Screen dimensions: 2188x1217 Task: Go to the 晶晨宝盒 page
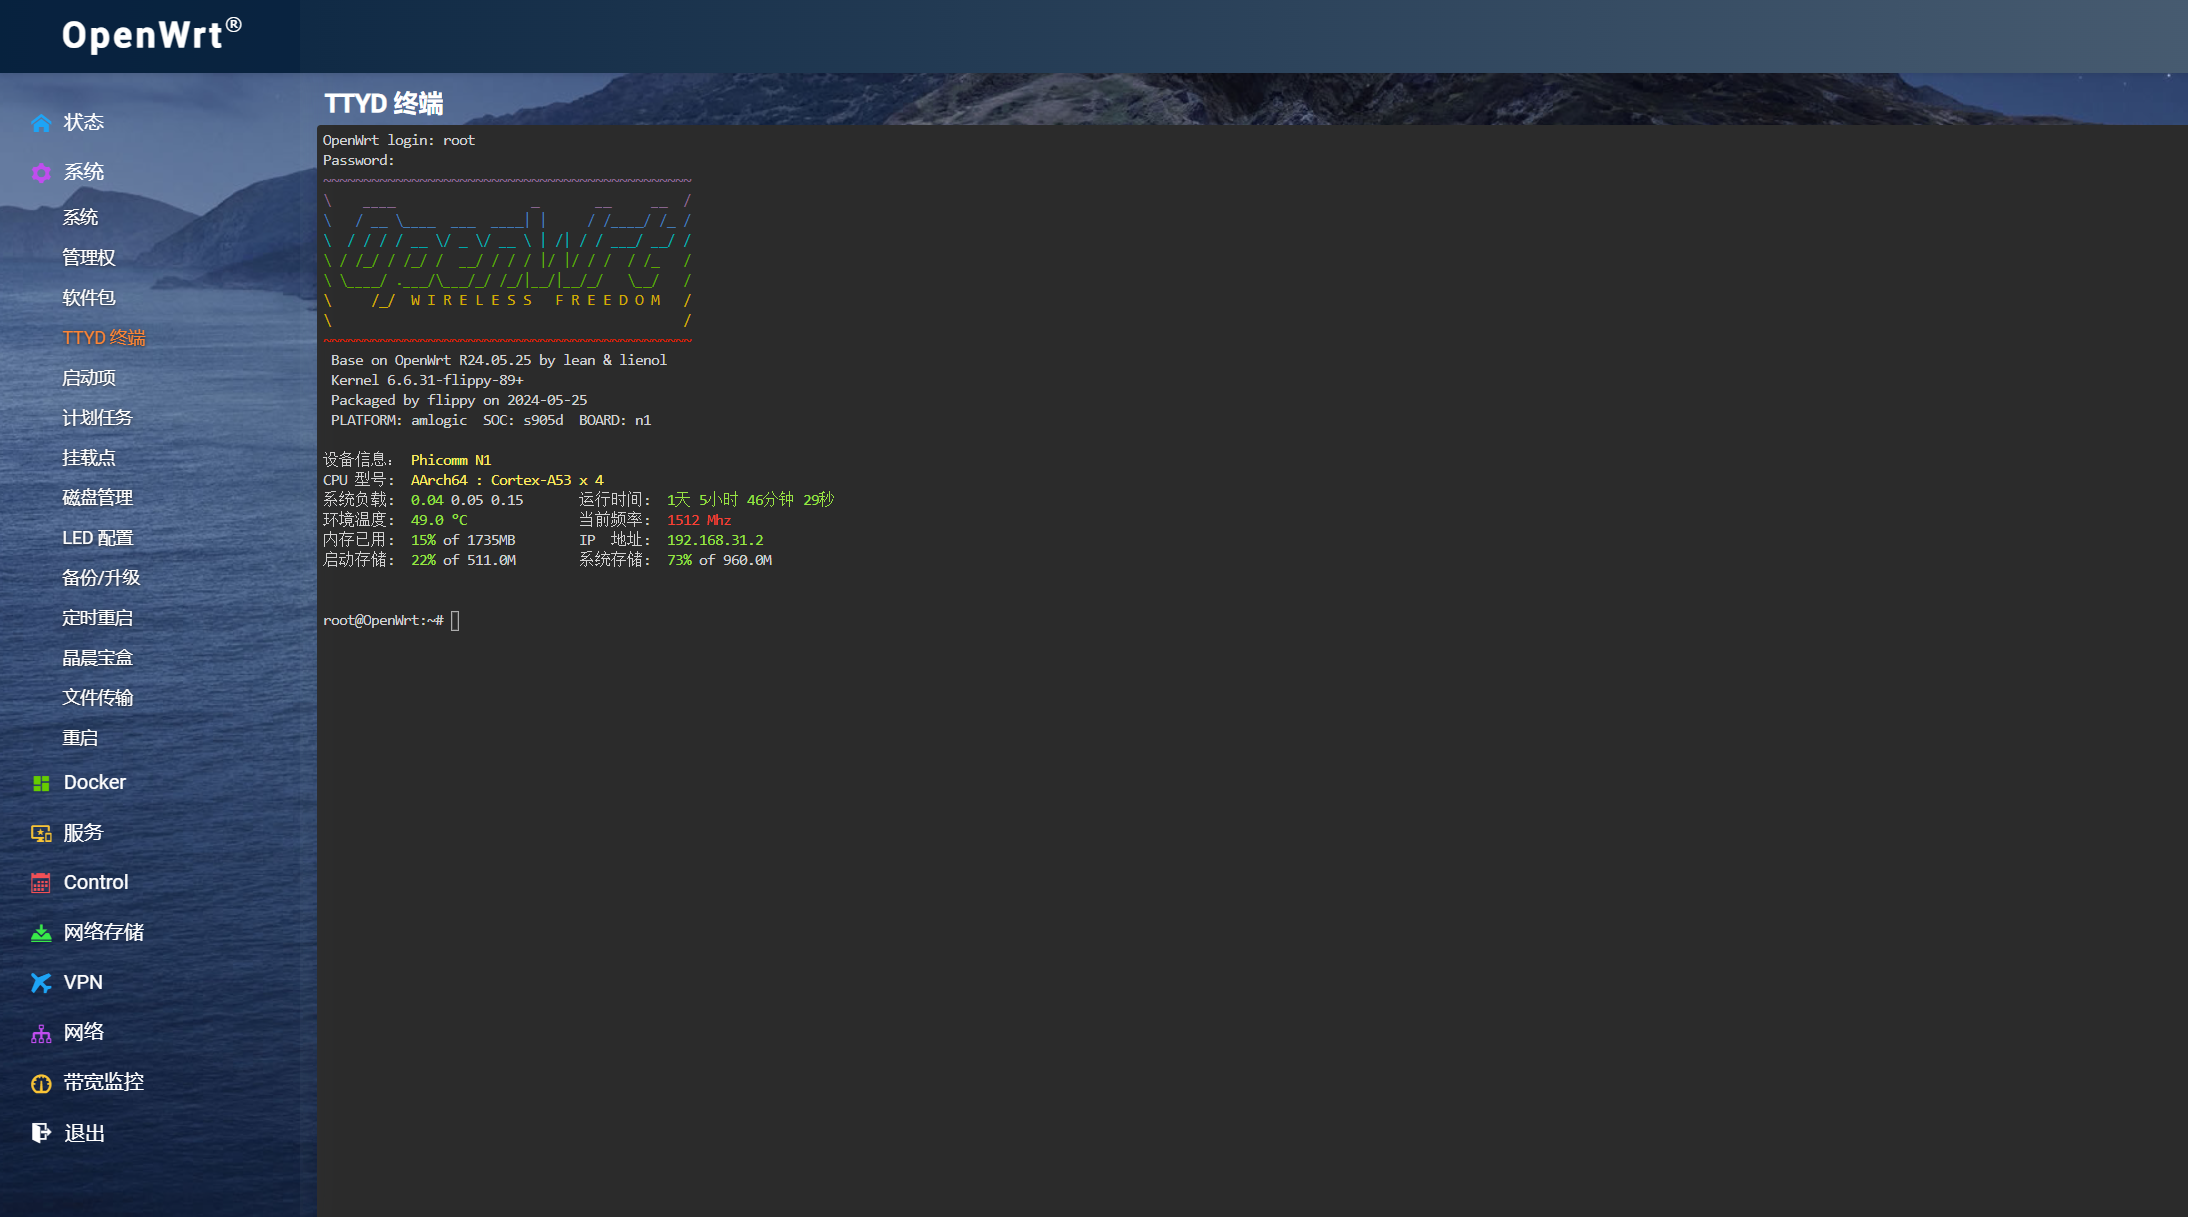pyautogui.click(x=97, y=657)
